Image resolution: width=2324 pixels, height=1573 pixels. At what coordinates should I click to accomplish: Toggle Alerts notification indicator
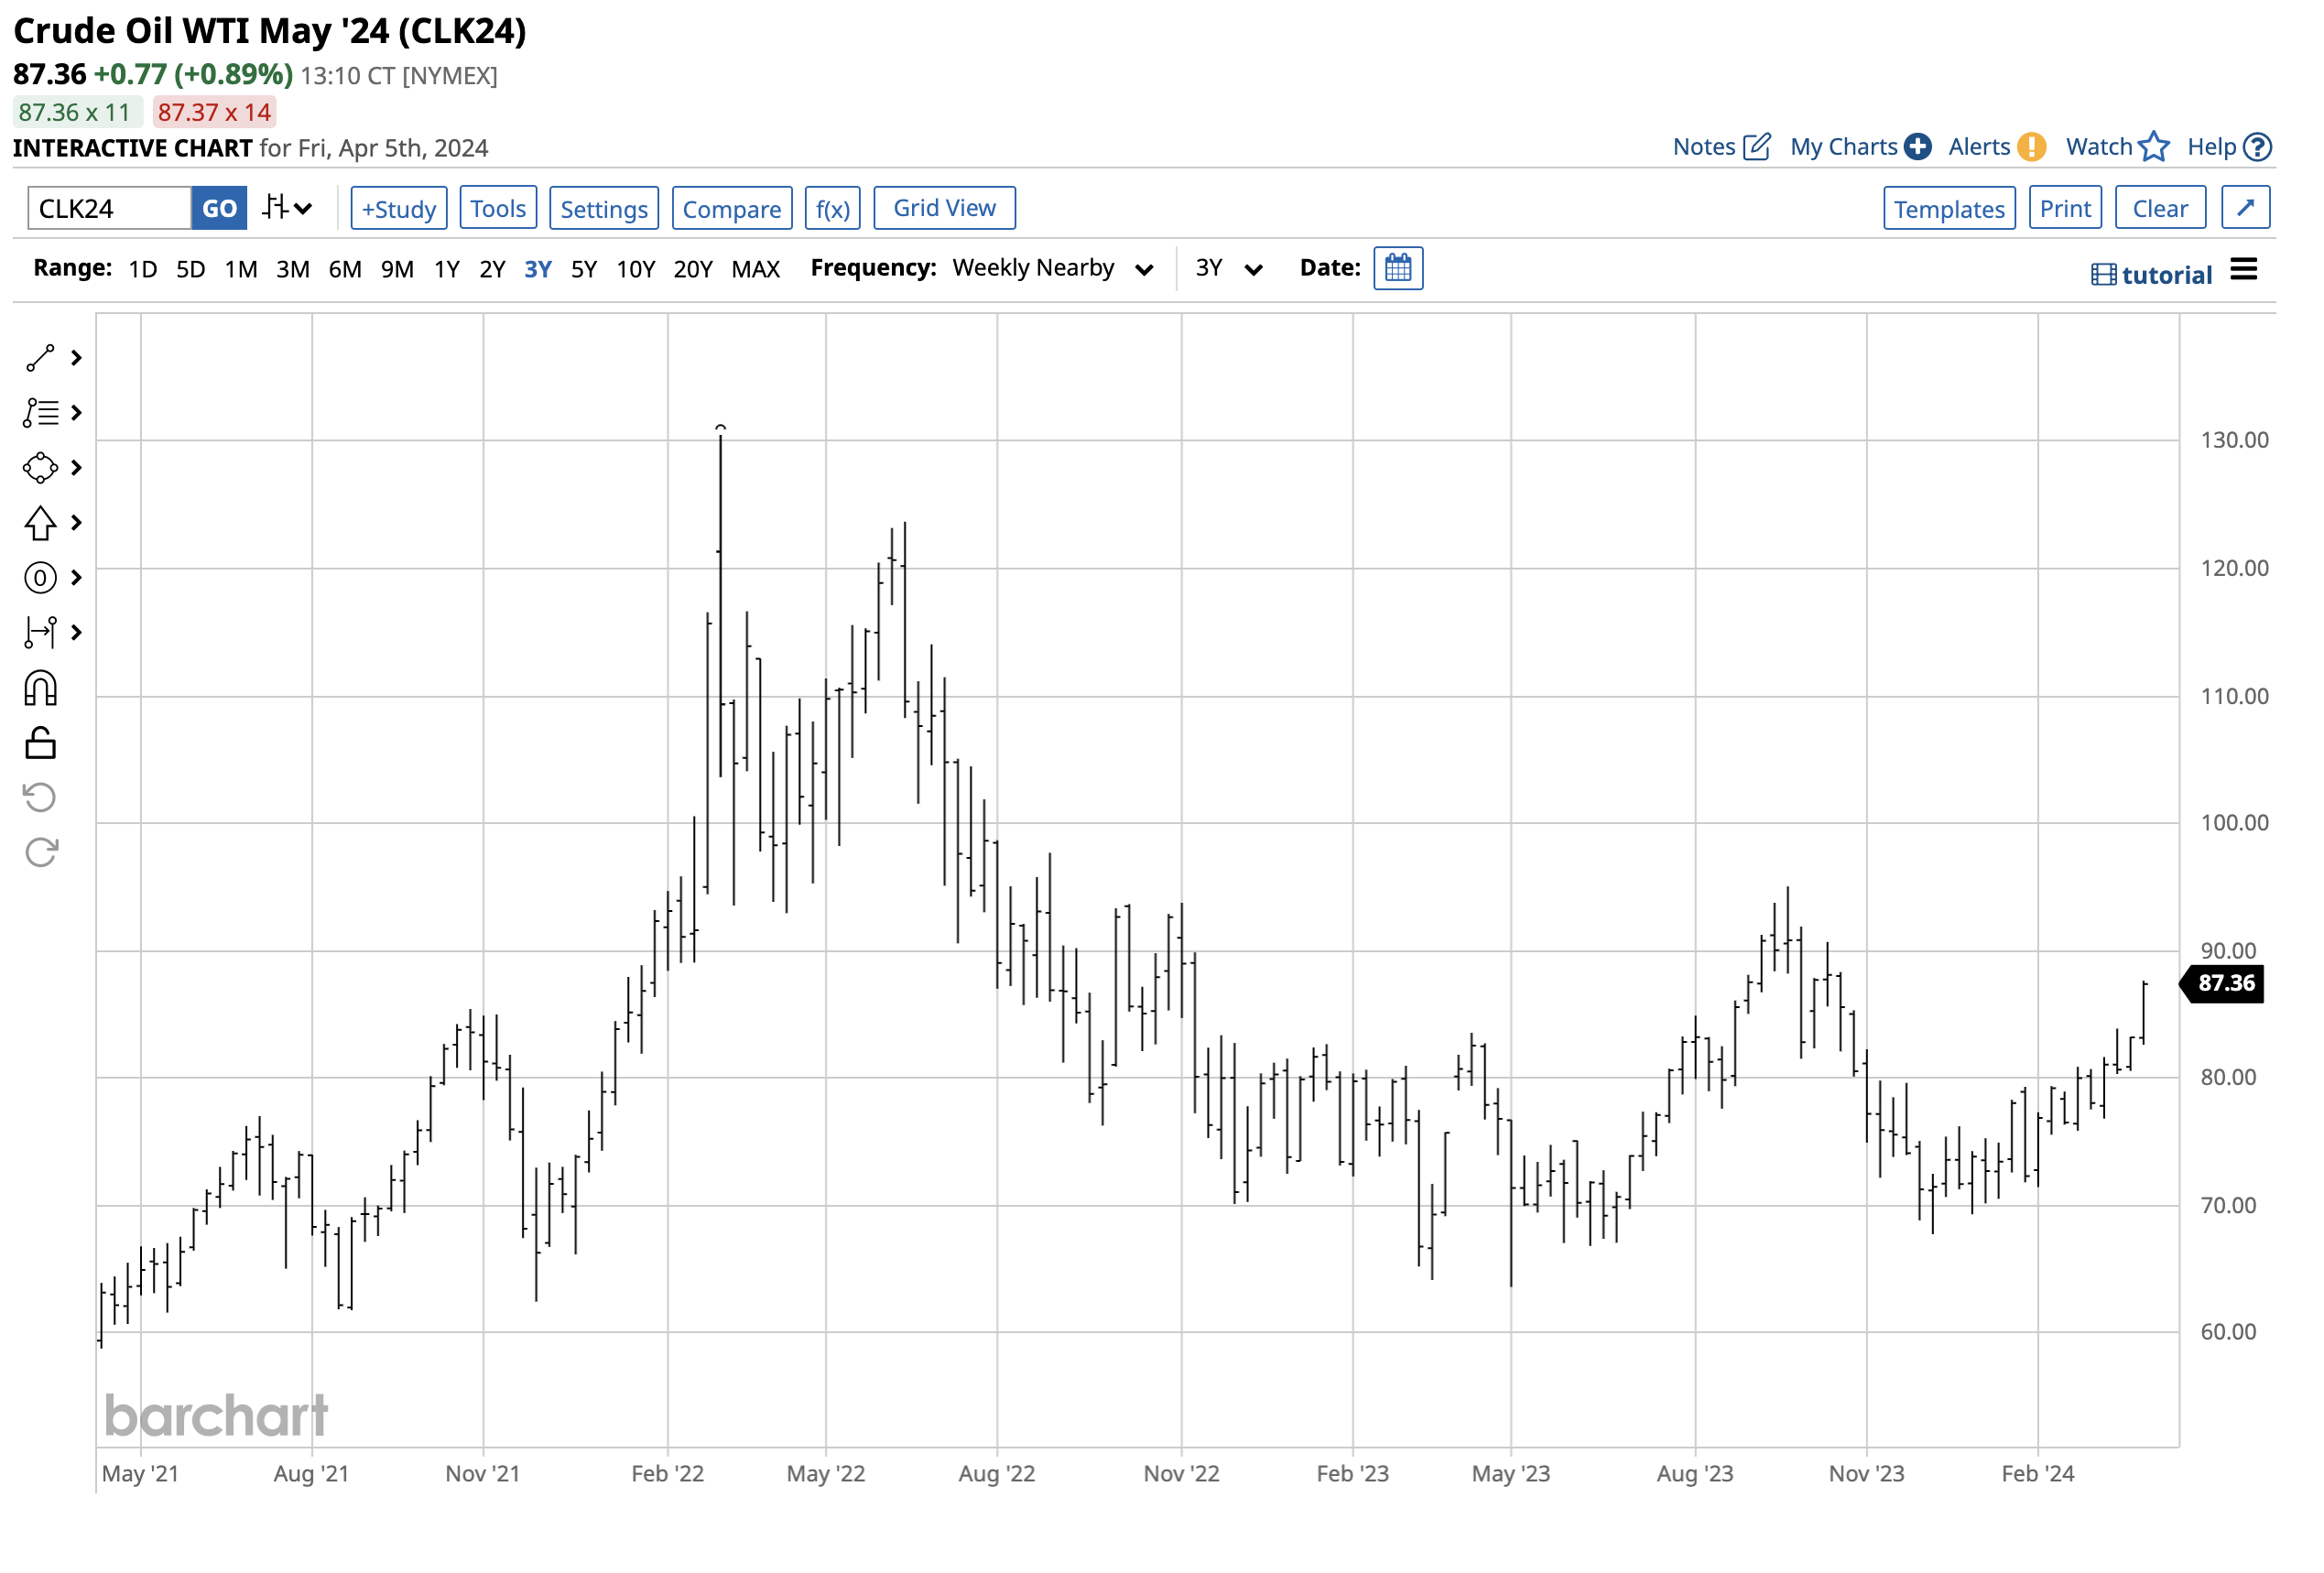point(2031,146)
